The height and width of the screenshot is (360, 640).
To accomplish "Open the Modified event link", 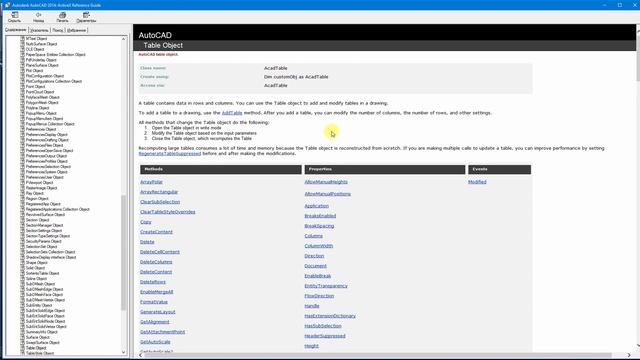I will click(477, 182).
